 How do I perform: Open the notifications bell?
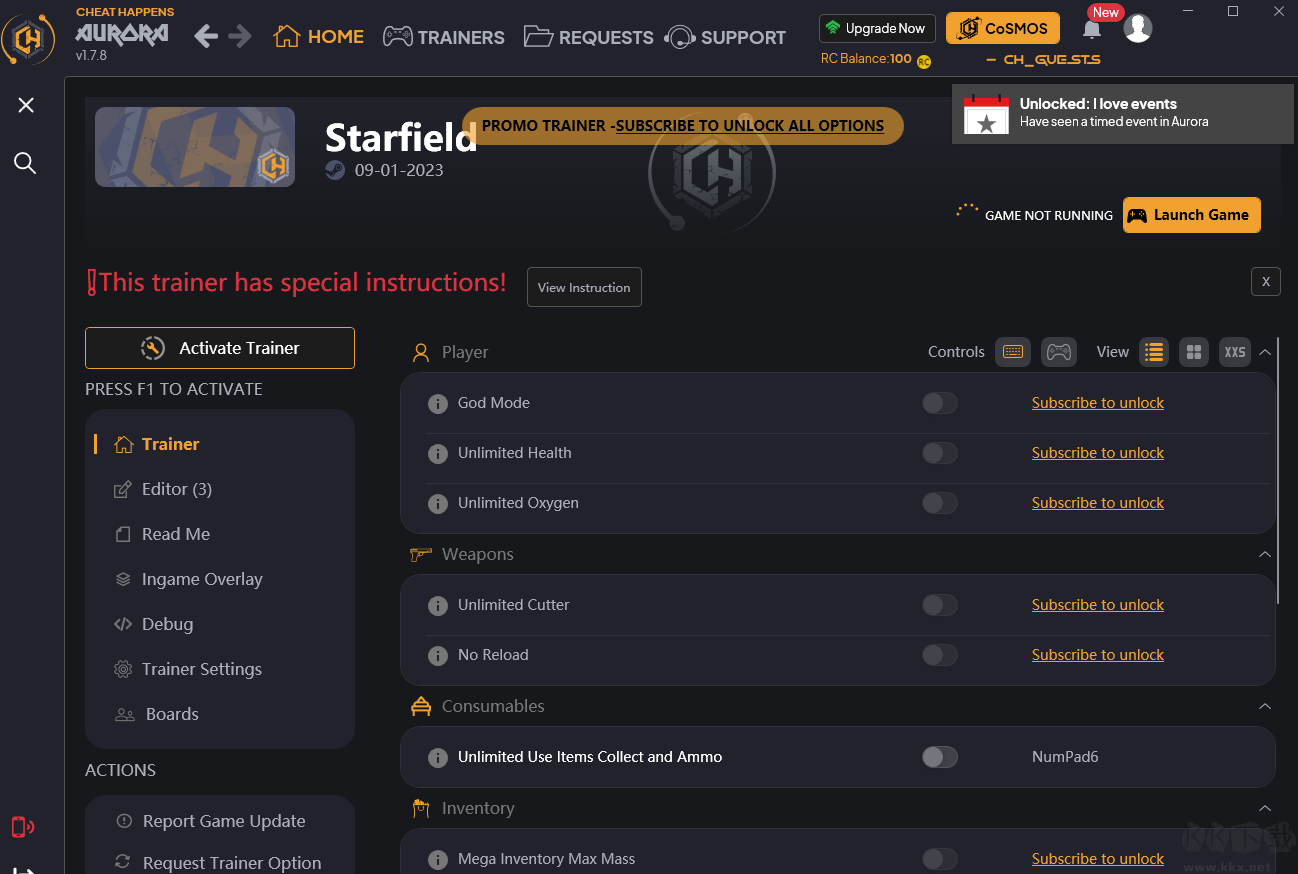point(1092,29)
